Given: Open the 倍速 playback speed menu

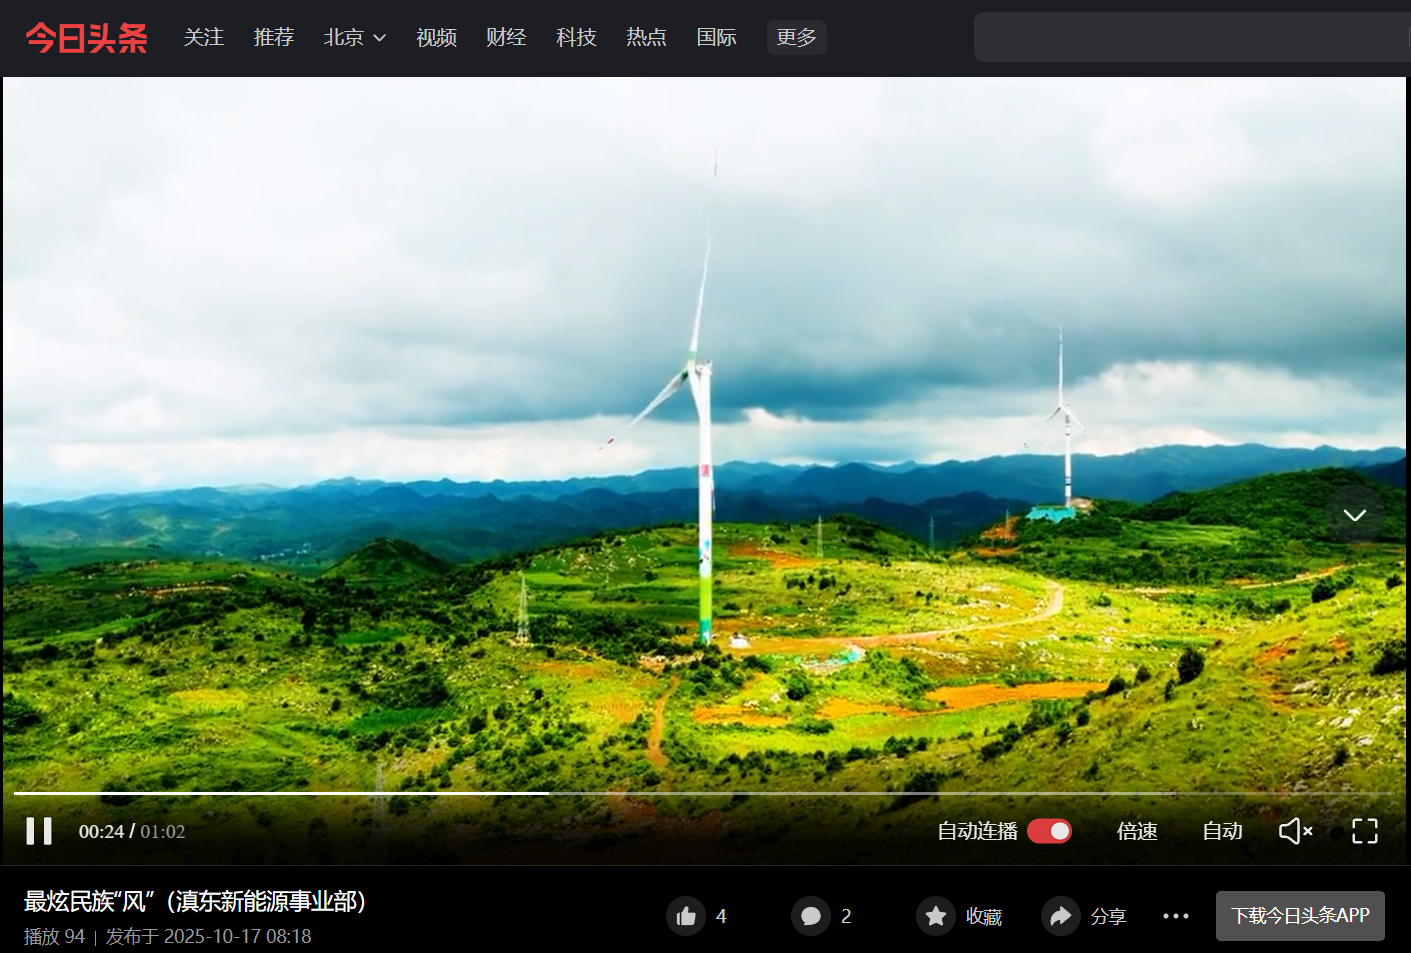Looking at the screenshot, I should point(1137,831).
